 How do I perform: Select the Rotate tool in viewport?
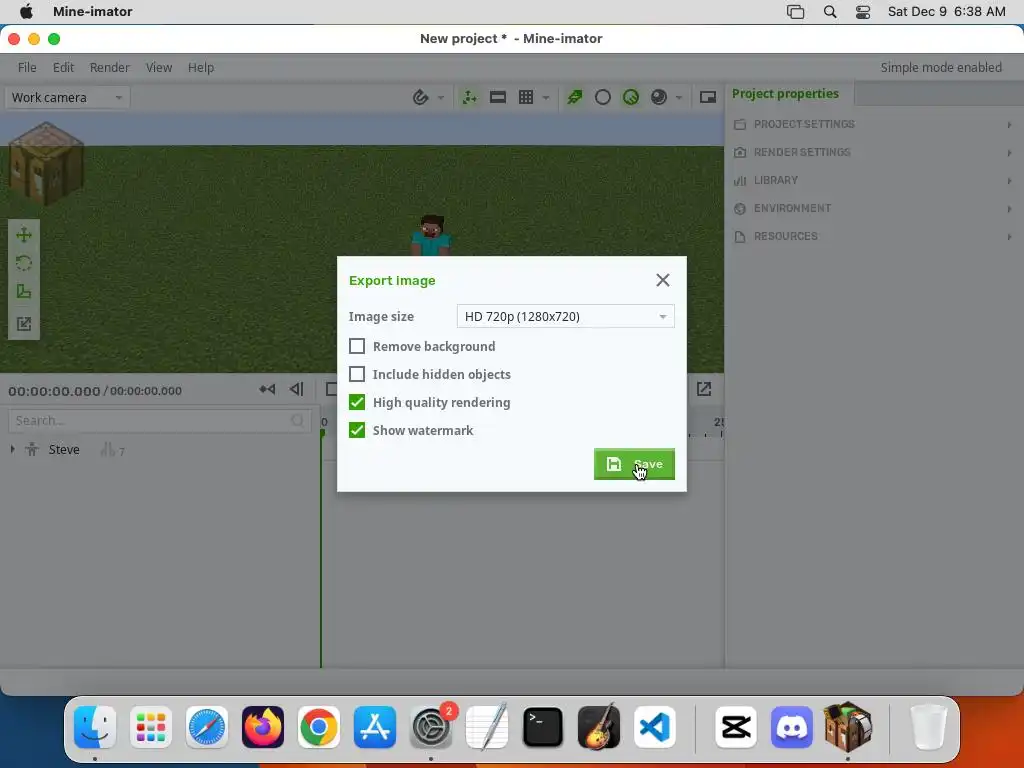24,263
